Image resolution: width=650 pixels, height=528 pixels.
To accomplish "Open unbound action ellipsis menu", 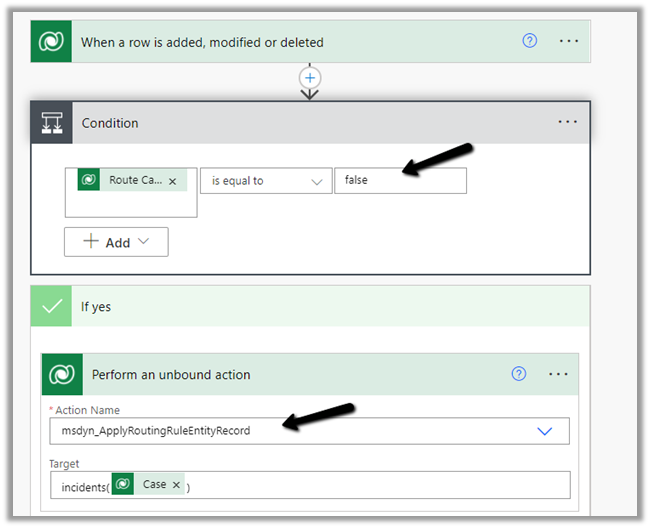I will [x=558, y=374].
